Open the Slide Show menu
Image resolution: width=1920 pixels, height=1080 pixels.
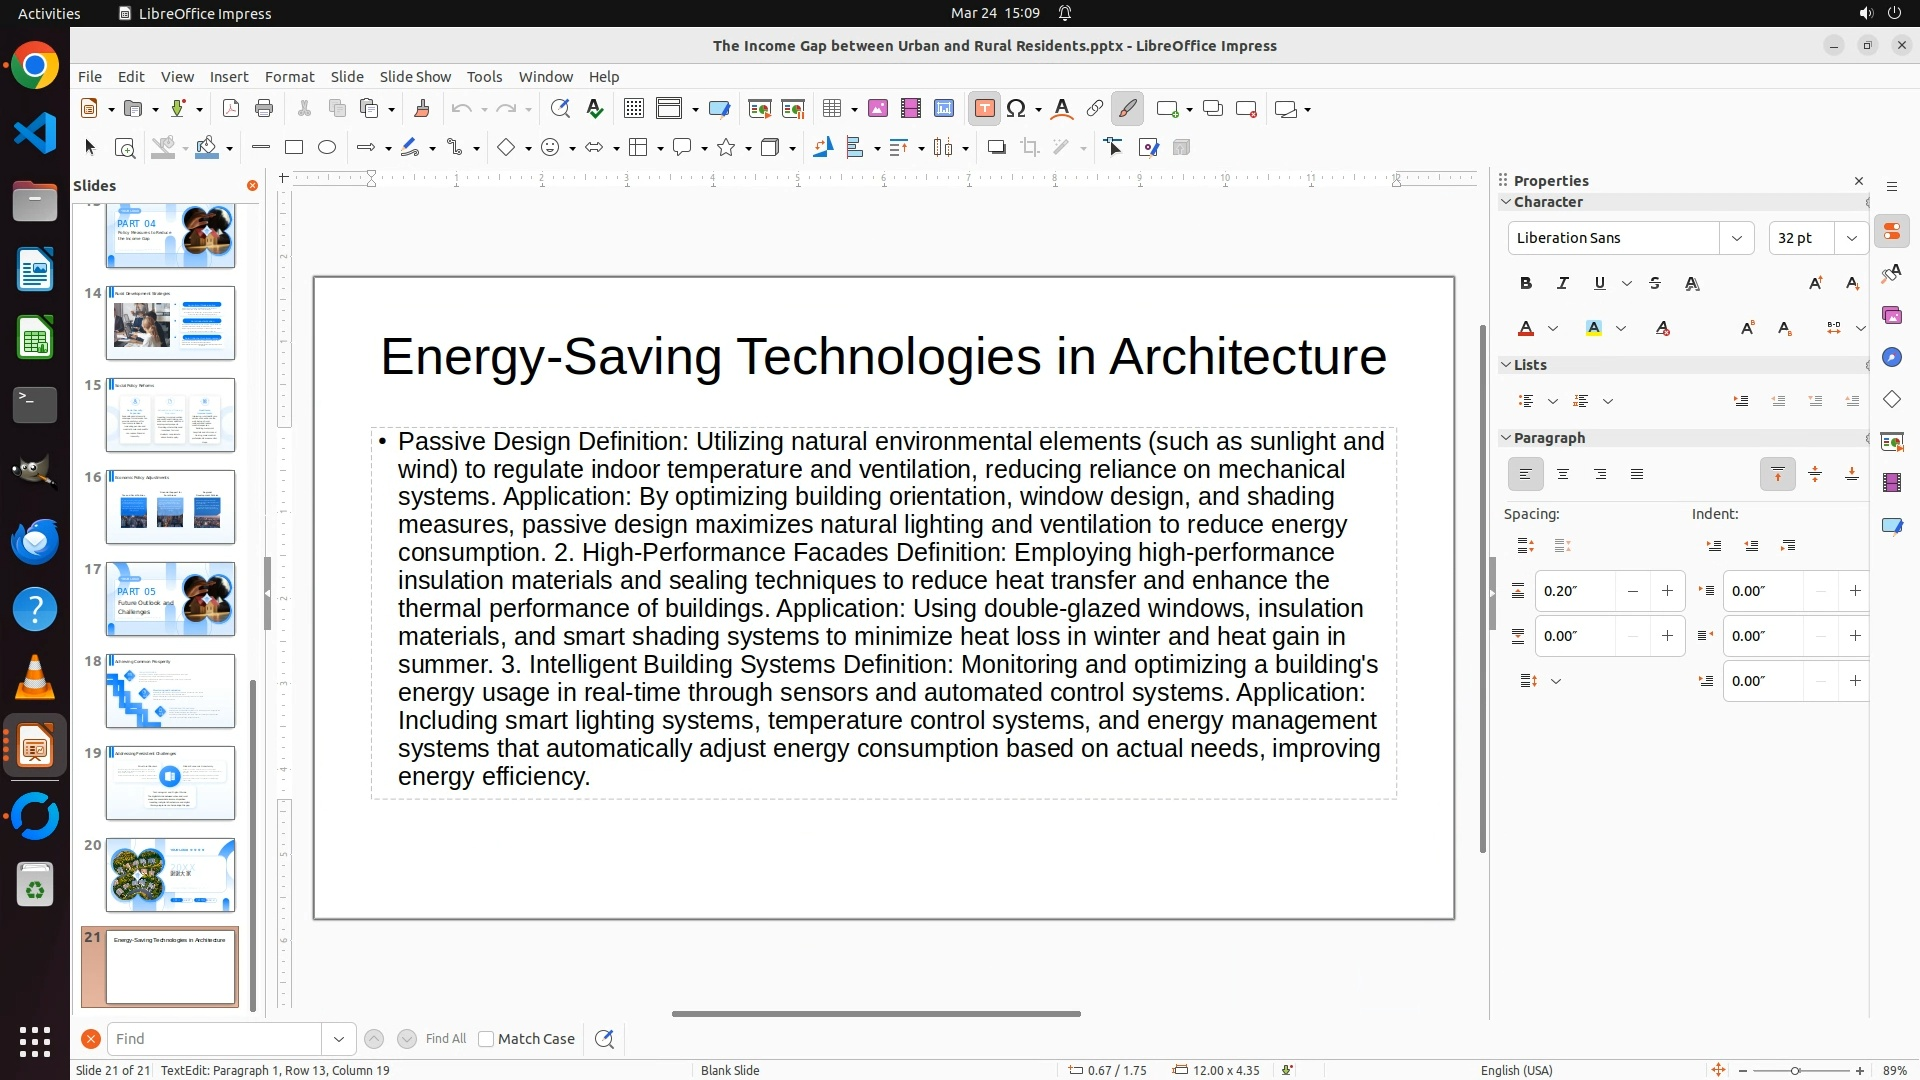pos(415,77)
